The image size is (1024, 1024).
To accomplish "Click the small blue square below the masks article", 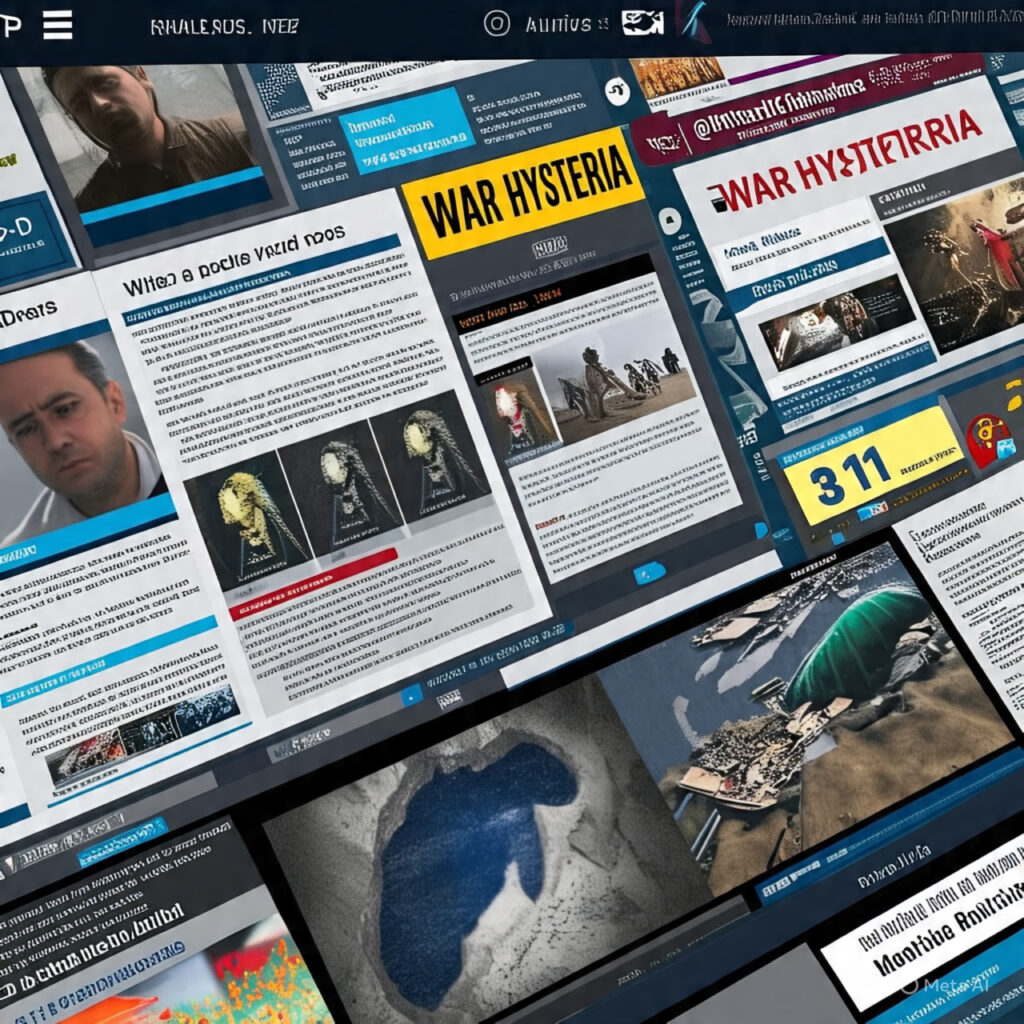I will (x=411, y=696).
